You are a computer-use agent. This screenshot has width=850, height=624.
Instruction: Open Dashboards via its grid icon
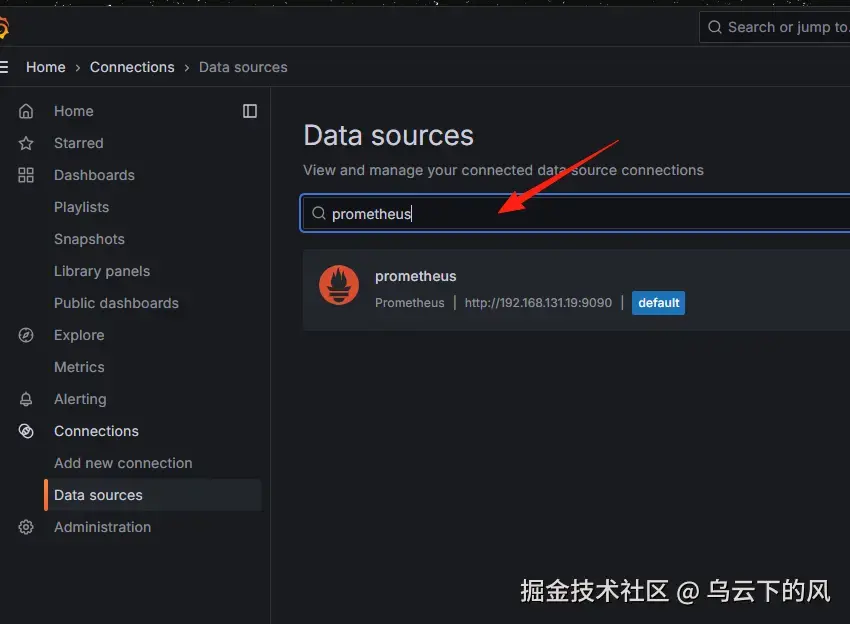26,174
